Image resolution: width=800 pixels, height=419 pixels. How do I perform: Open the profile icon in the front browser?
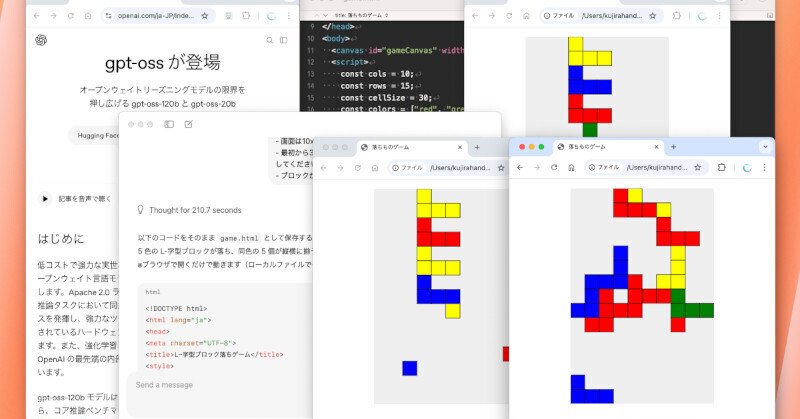coord(747,167)
